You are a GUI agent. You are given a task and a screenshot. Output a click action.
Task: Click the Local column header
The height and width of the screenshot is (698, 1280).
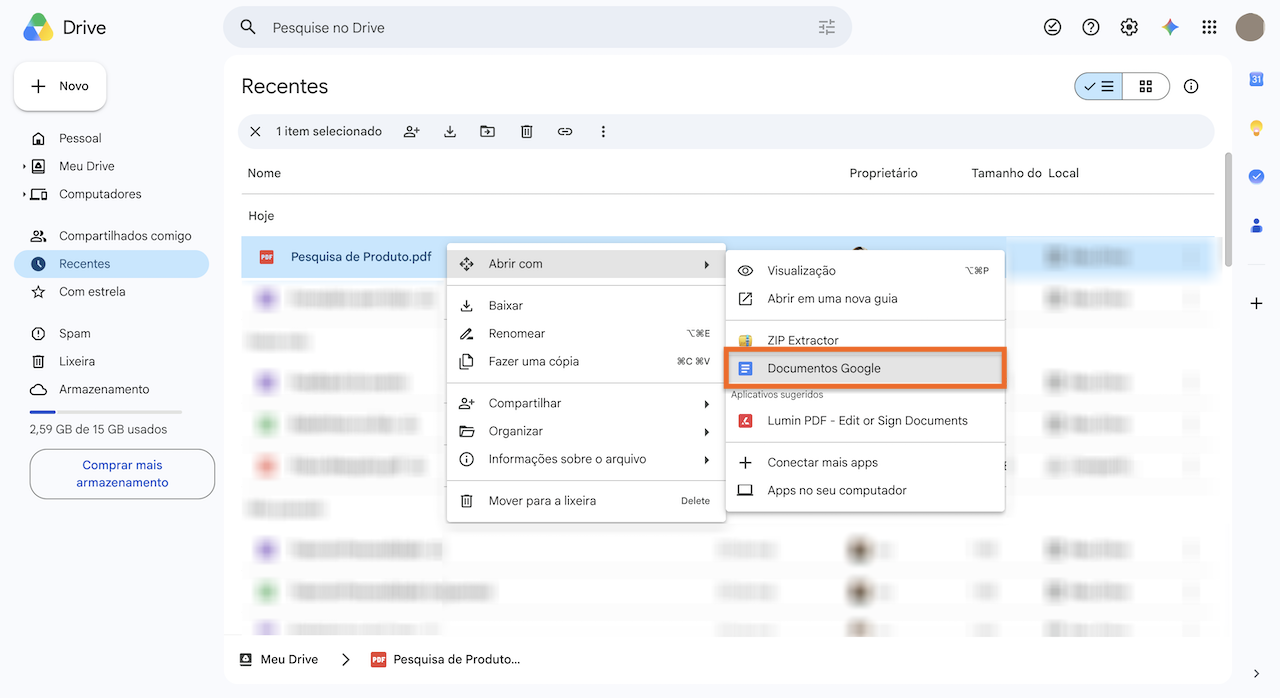tap(1063, 173)
